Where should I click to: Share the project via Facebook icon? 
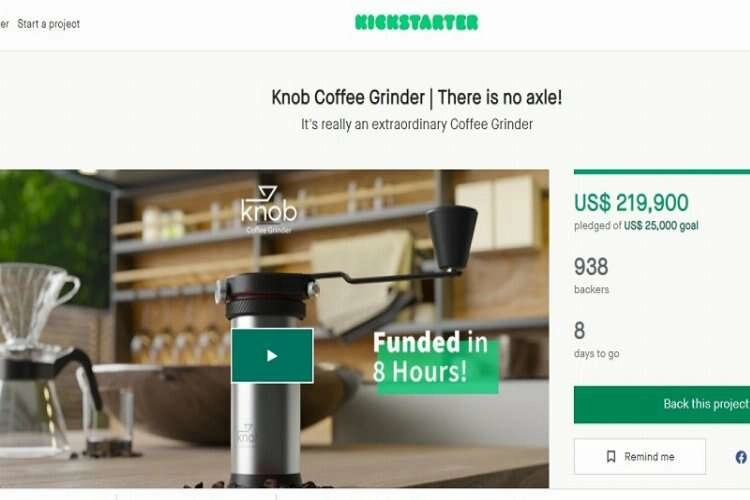coord(741,457)
